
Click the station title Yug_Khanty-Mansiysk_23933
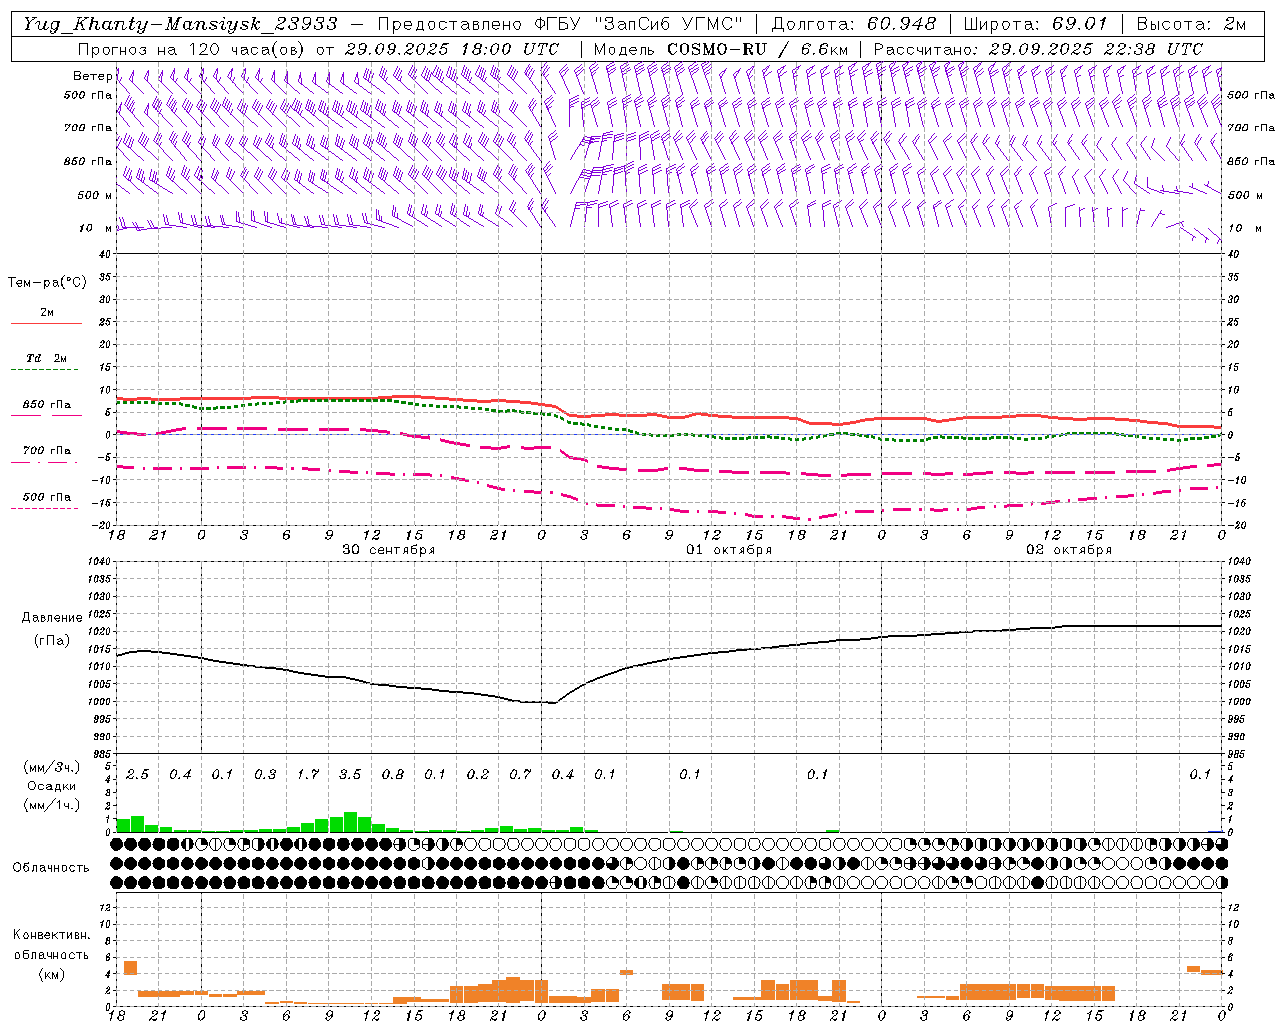tap(180, 24)
